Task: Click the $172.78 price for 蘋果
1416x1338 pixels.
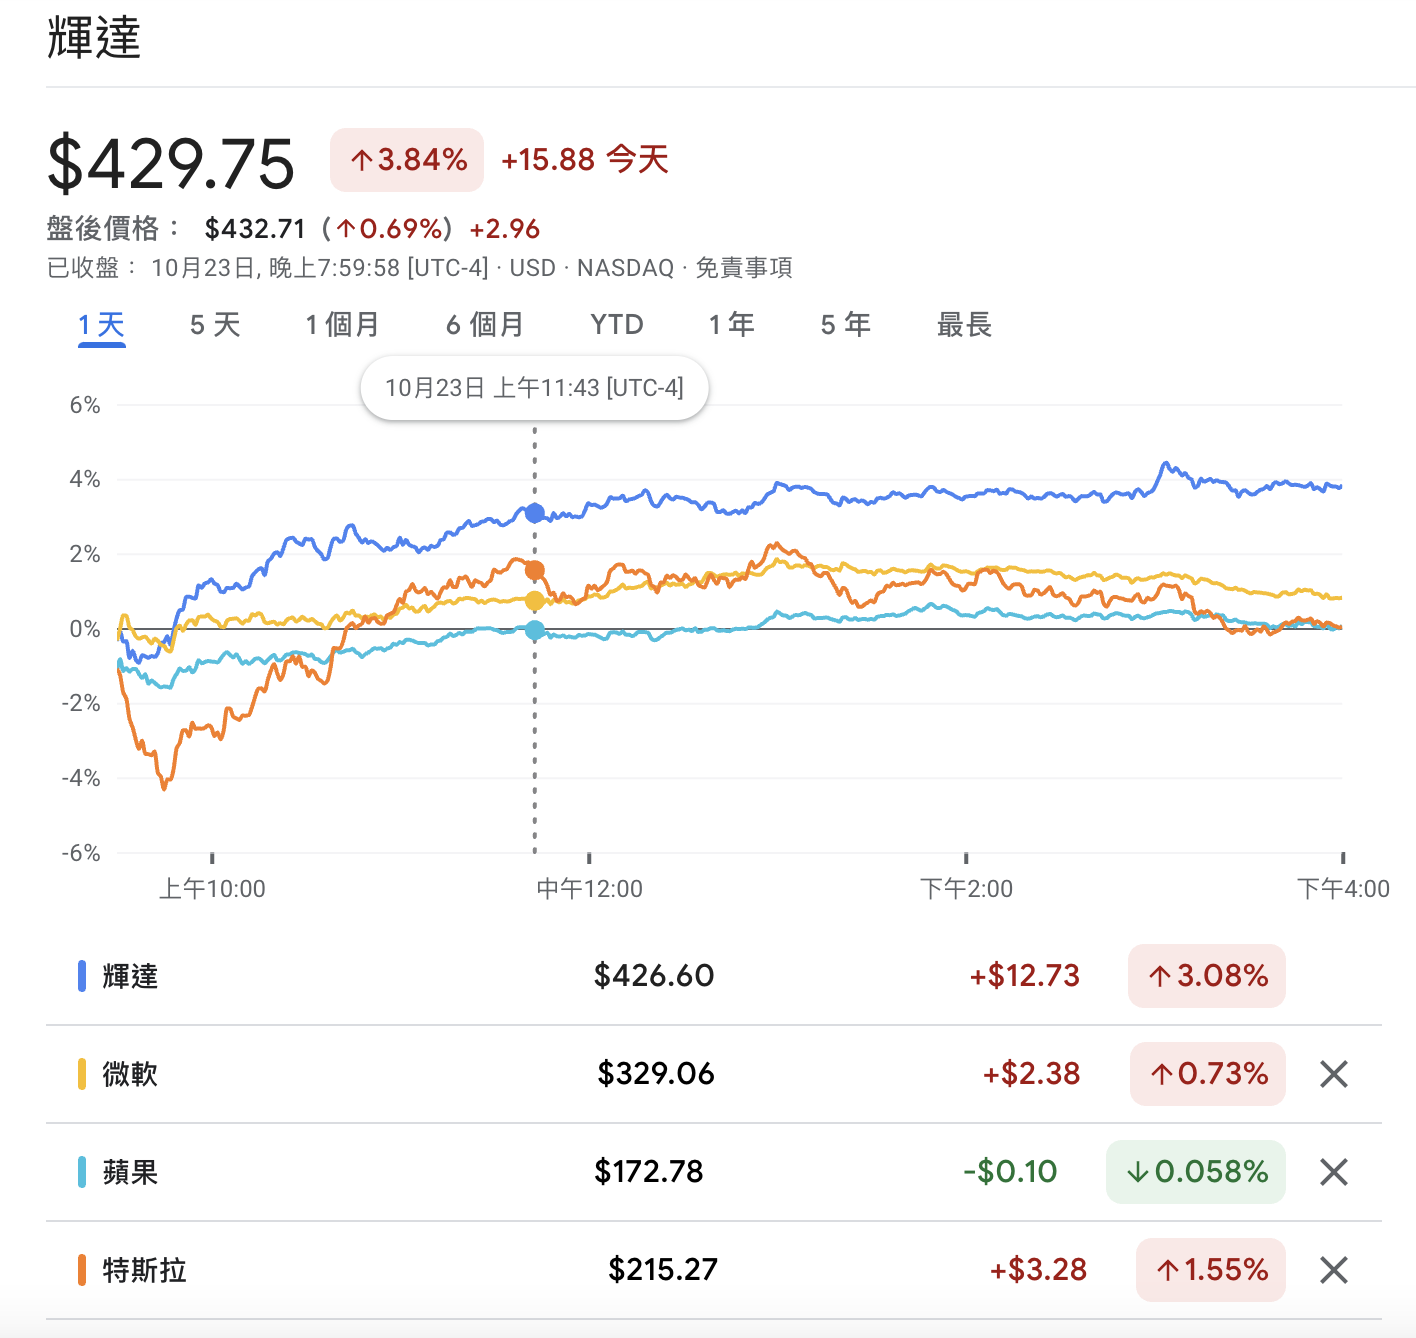Action: pyautogui.click(x=649, y=1172)
